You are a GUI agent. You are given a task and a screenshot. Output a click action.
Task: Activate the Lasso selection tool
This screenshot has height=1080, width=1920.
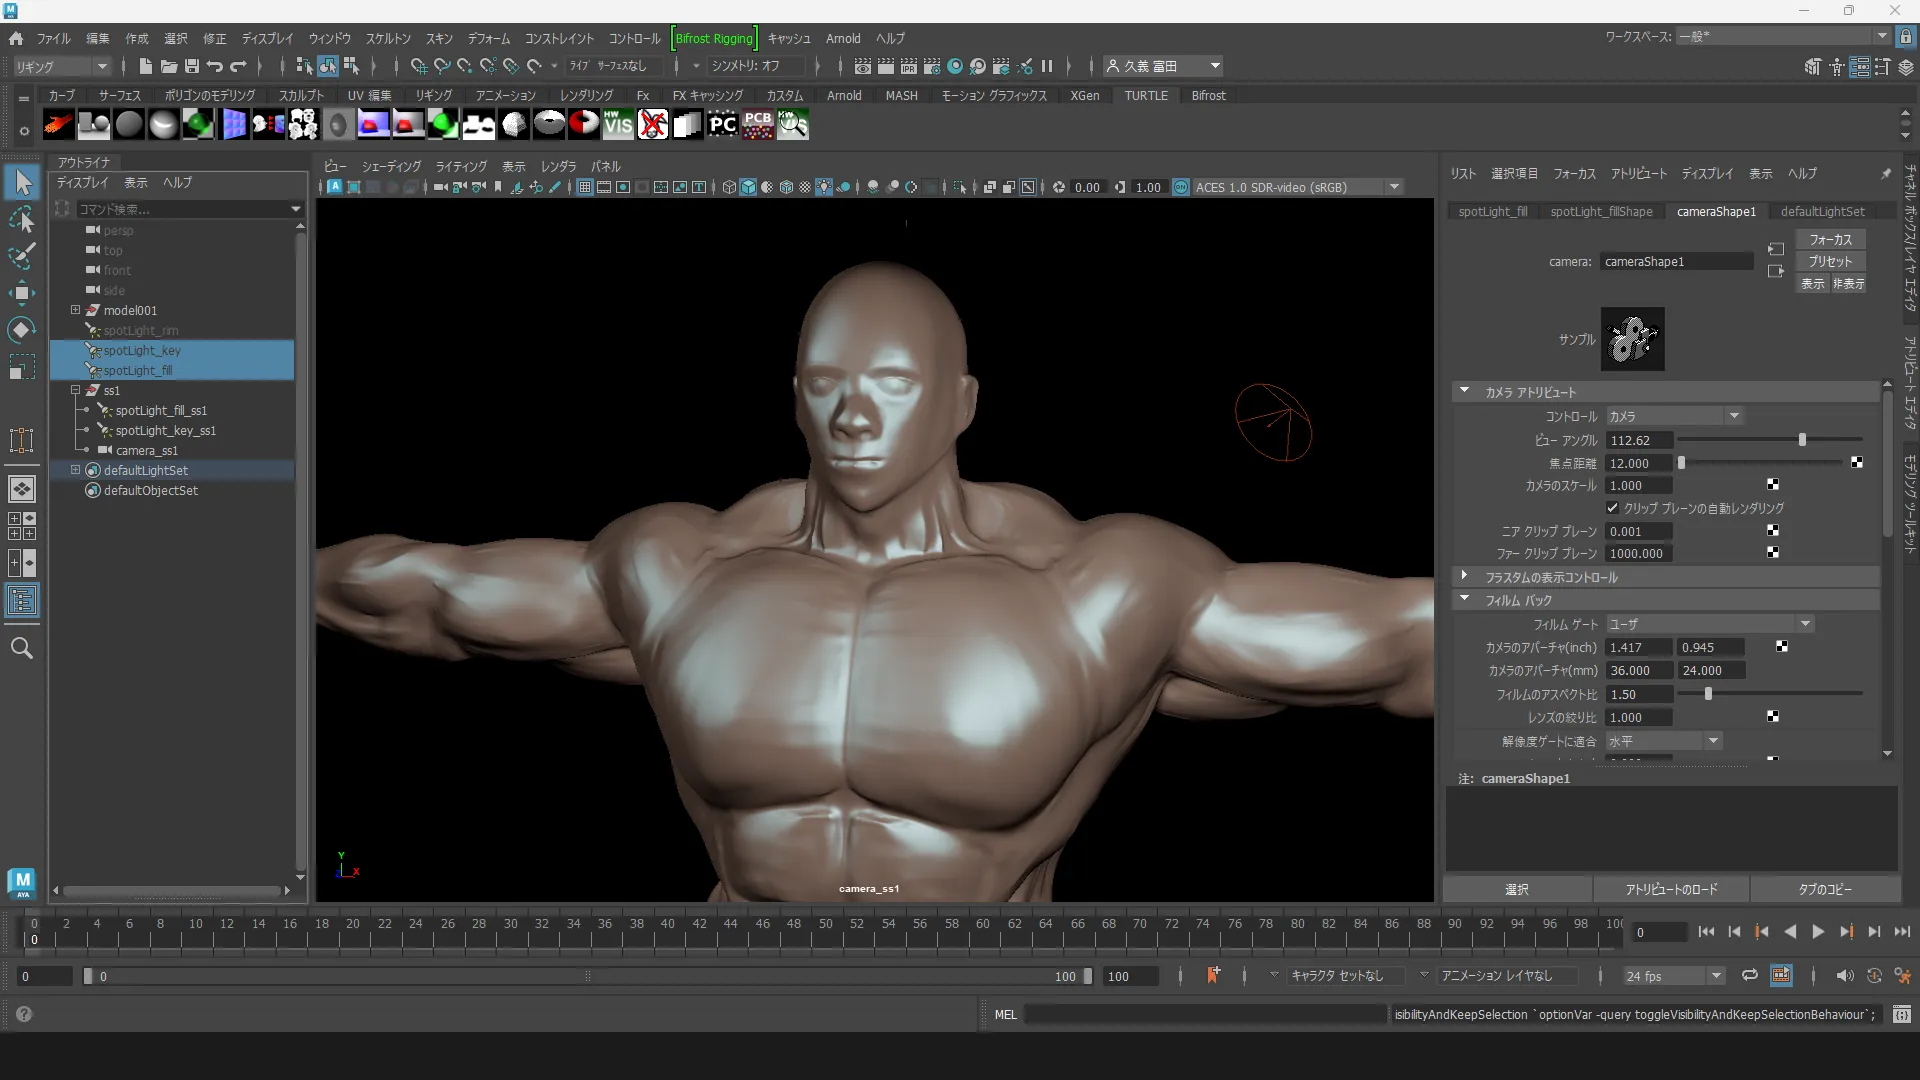tap(22, 219)
